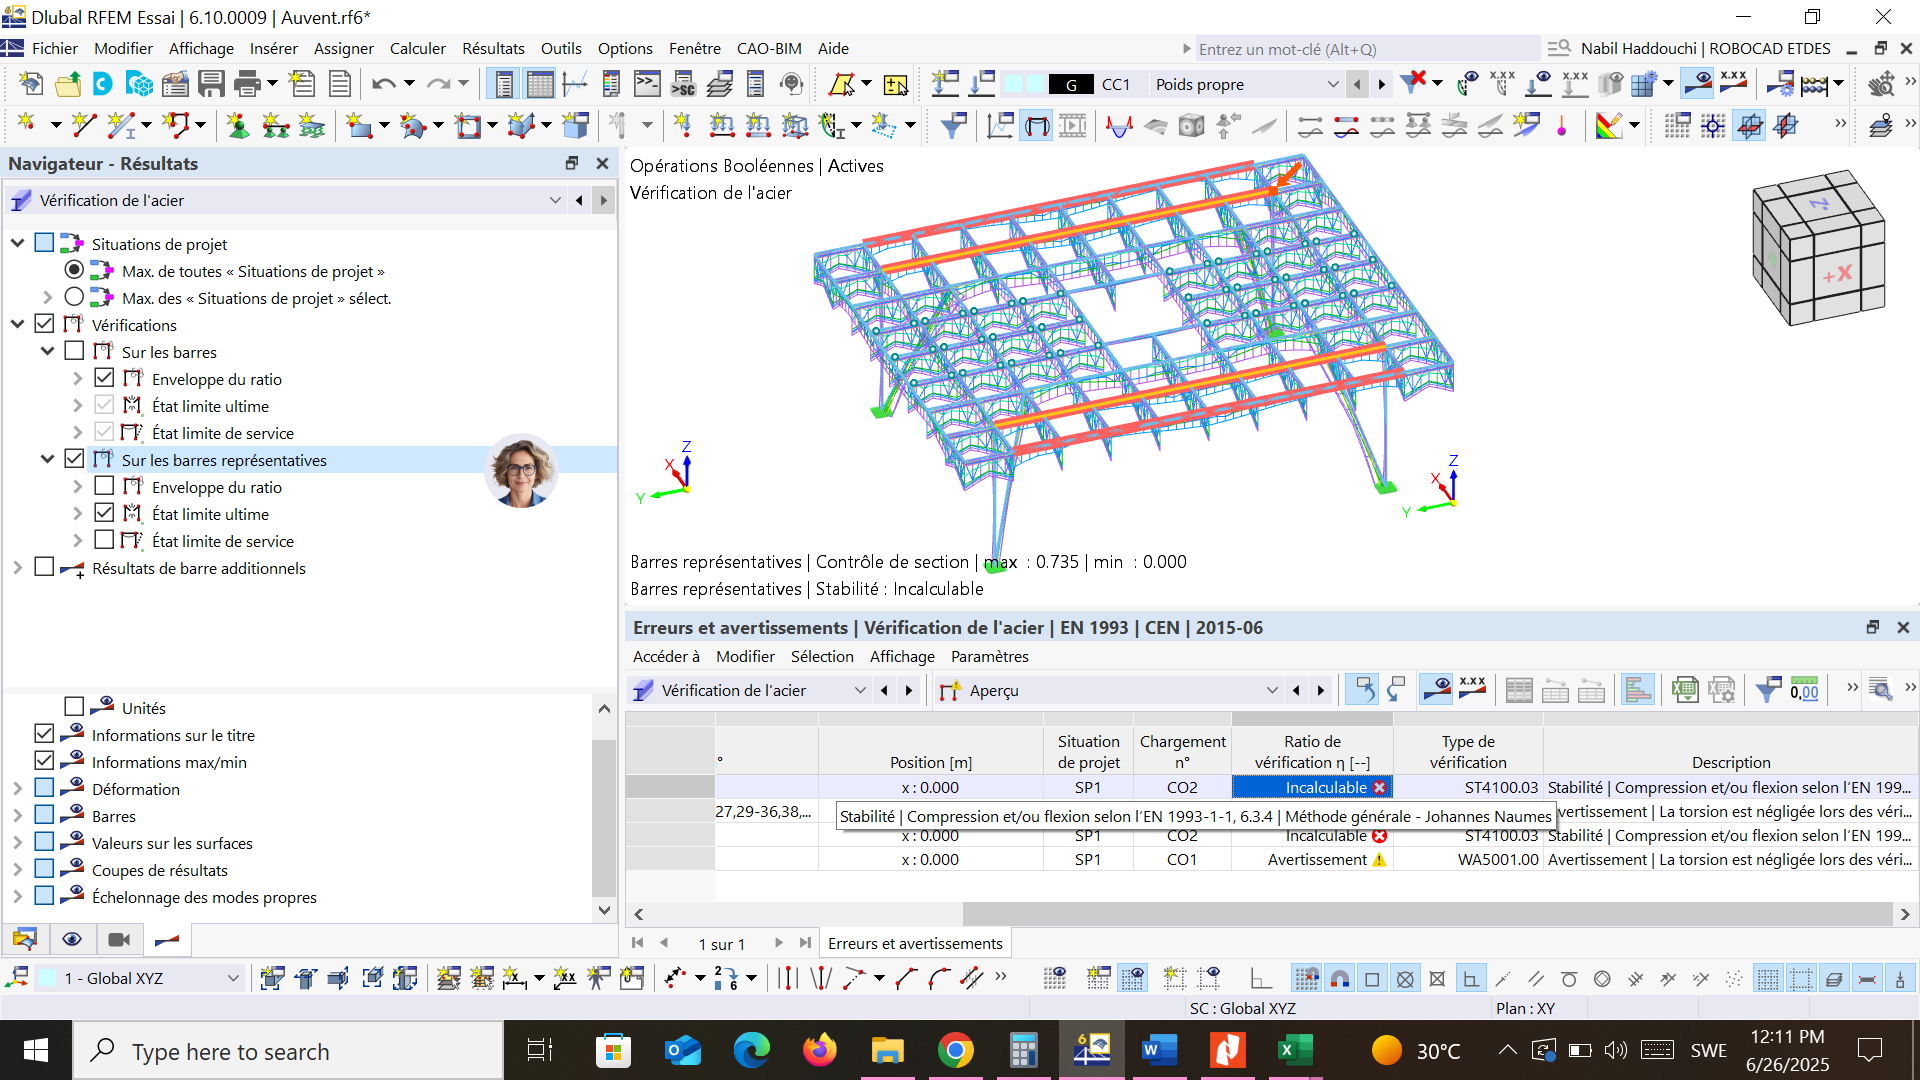Viewport: 1920px width, 1080px height.
Task: Enable the Unités checkbox
Action: click(x=74, y=707)
